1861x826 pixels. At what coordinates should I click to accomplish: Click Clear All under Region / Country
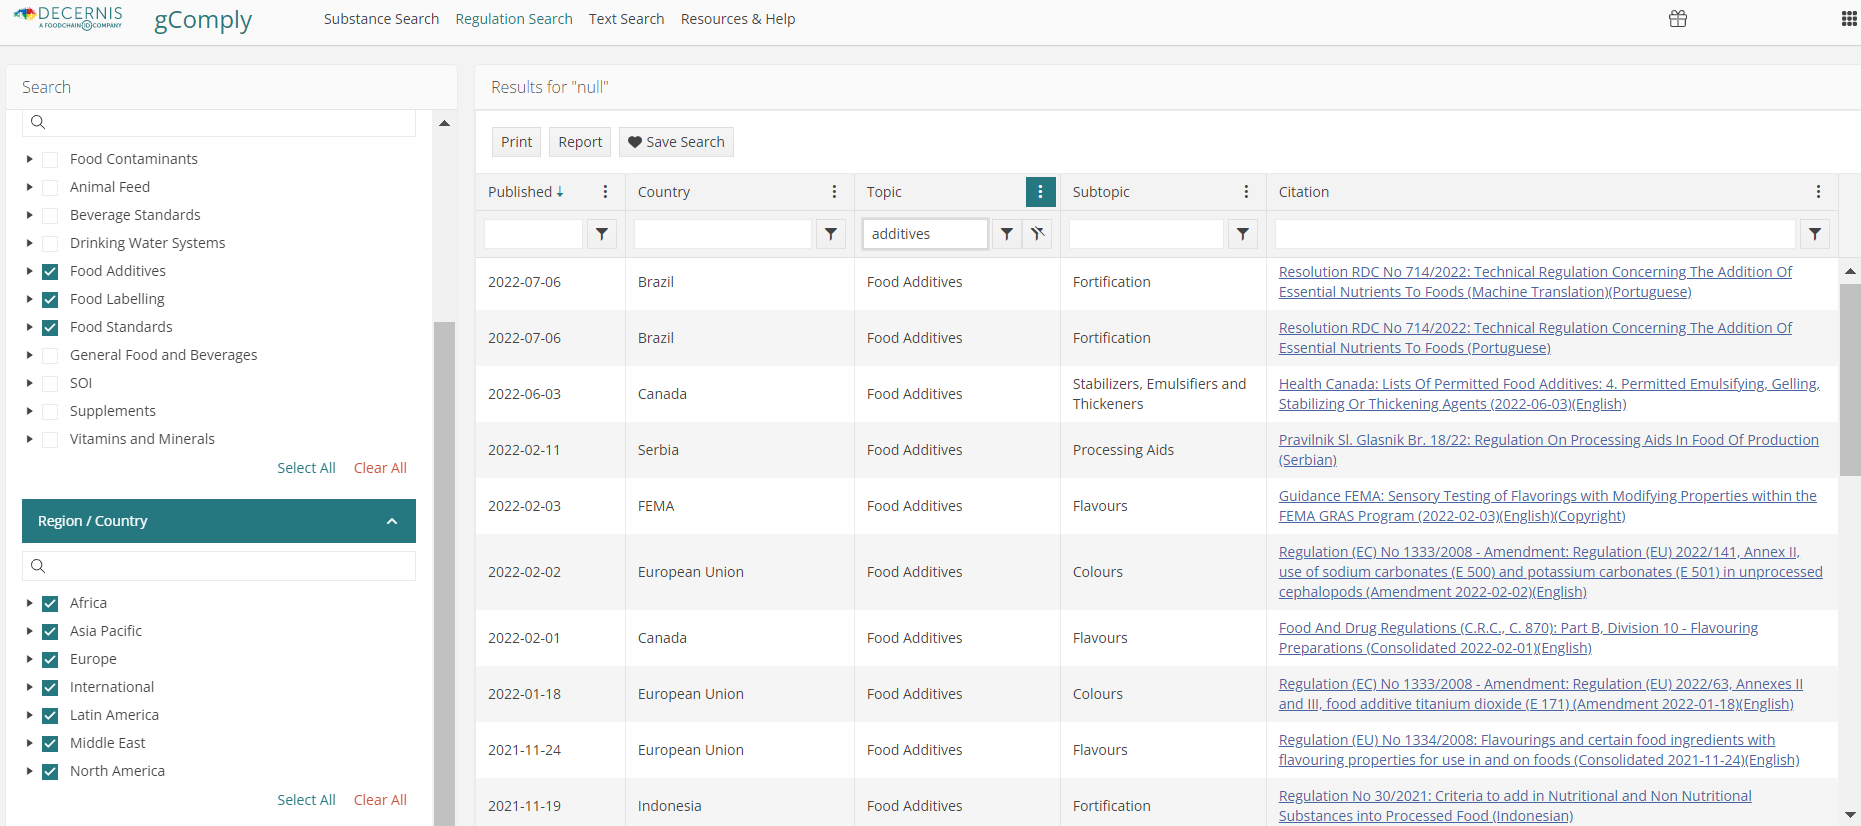tap(380, 800)
